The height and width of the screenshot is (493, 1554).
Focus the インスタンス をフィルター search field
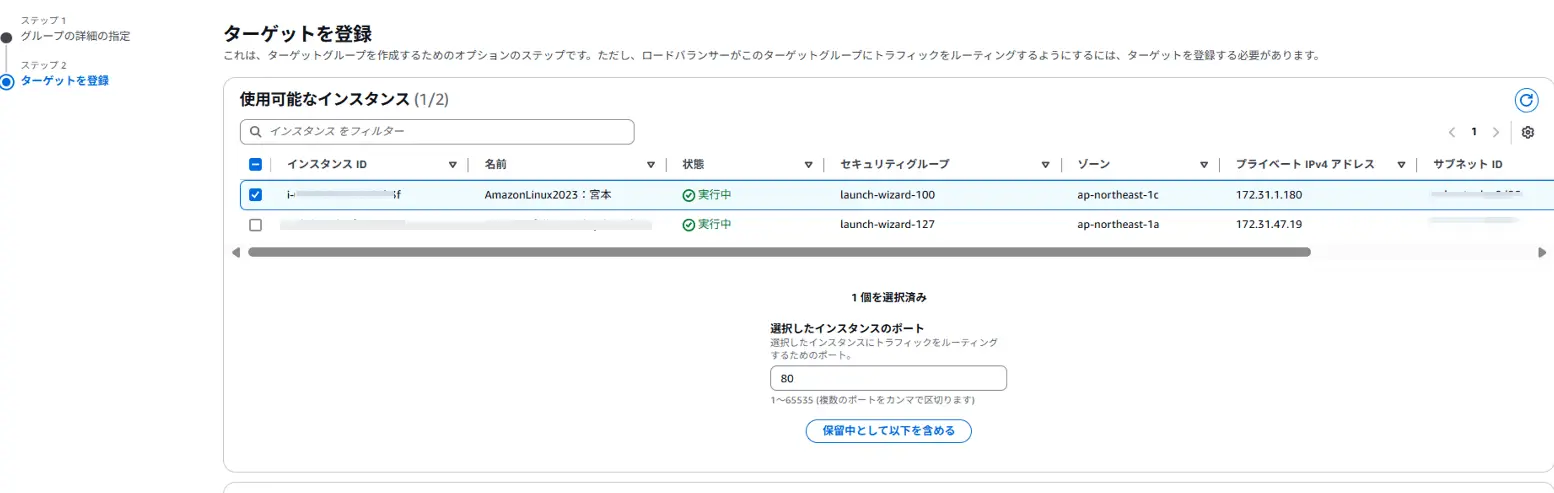[x=437, y=132]
